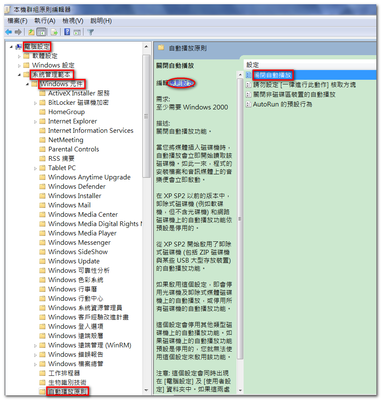Open the 說明(H) menu
The image size is (381, 400).
[101, 21]
